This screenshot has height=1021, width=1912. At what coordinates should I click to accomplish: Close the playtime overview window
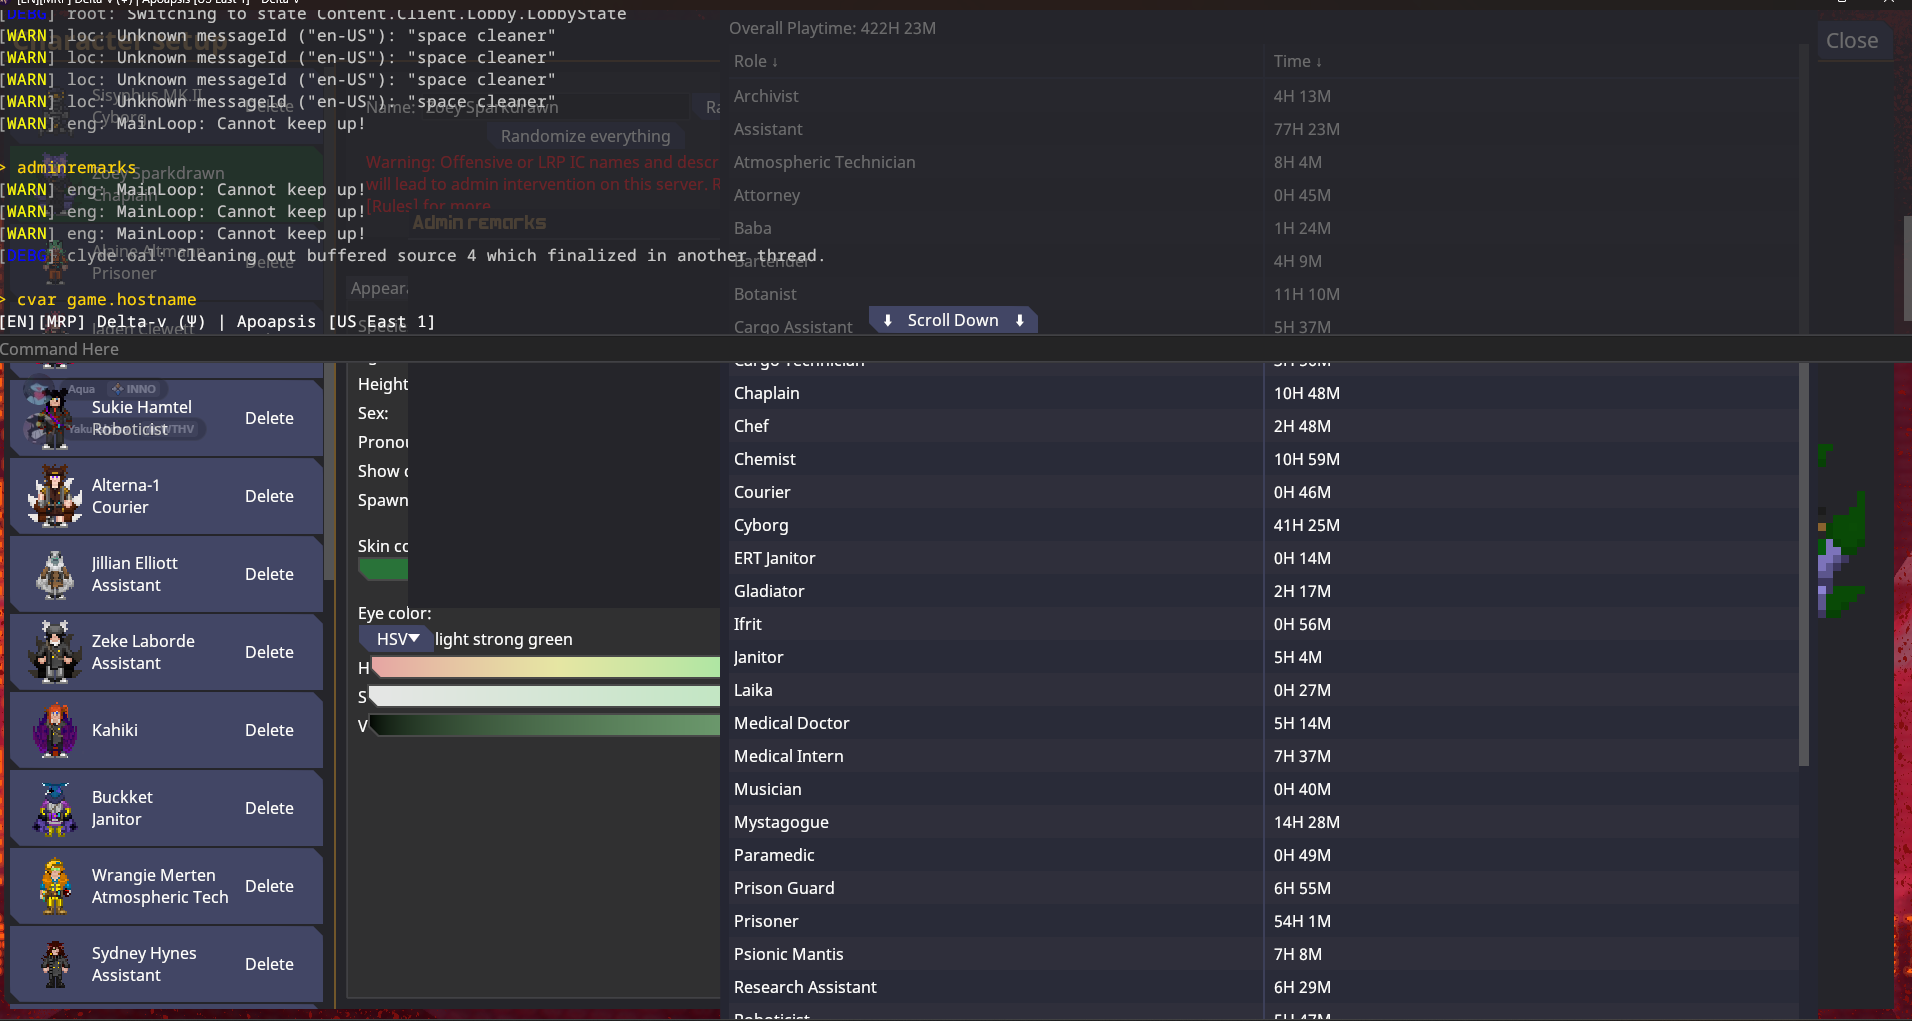click(1852, 41)
